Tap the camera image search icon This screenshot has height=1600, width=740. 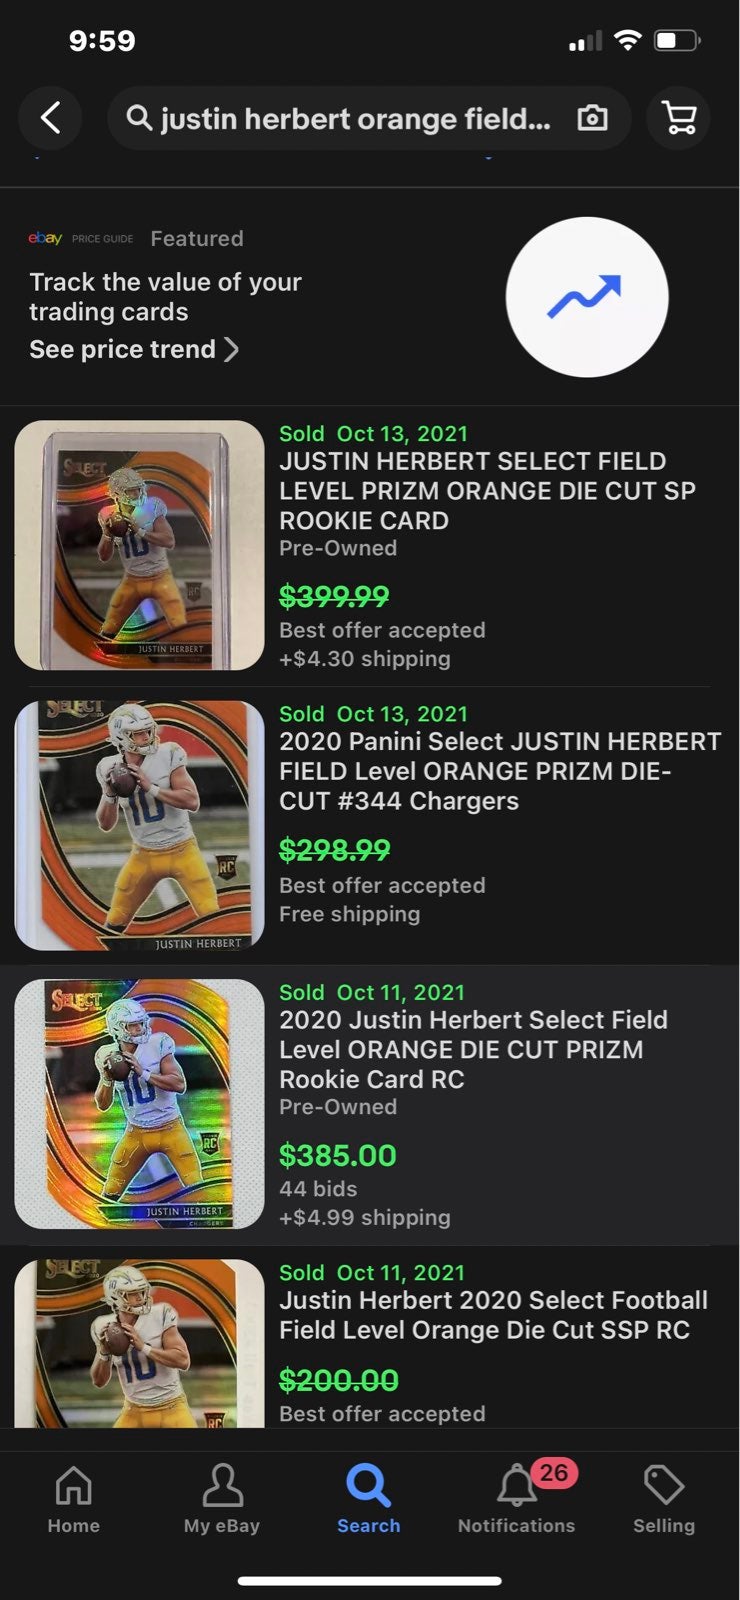click(592, 118)
